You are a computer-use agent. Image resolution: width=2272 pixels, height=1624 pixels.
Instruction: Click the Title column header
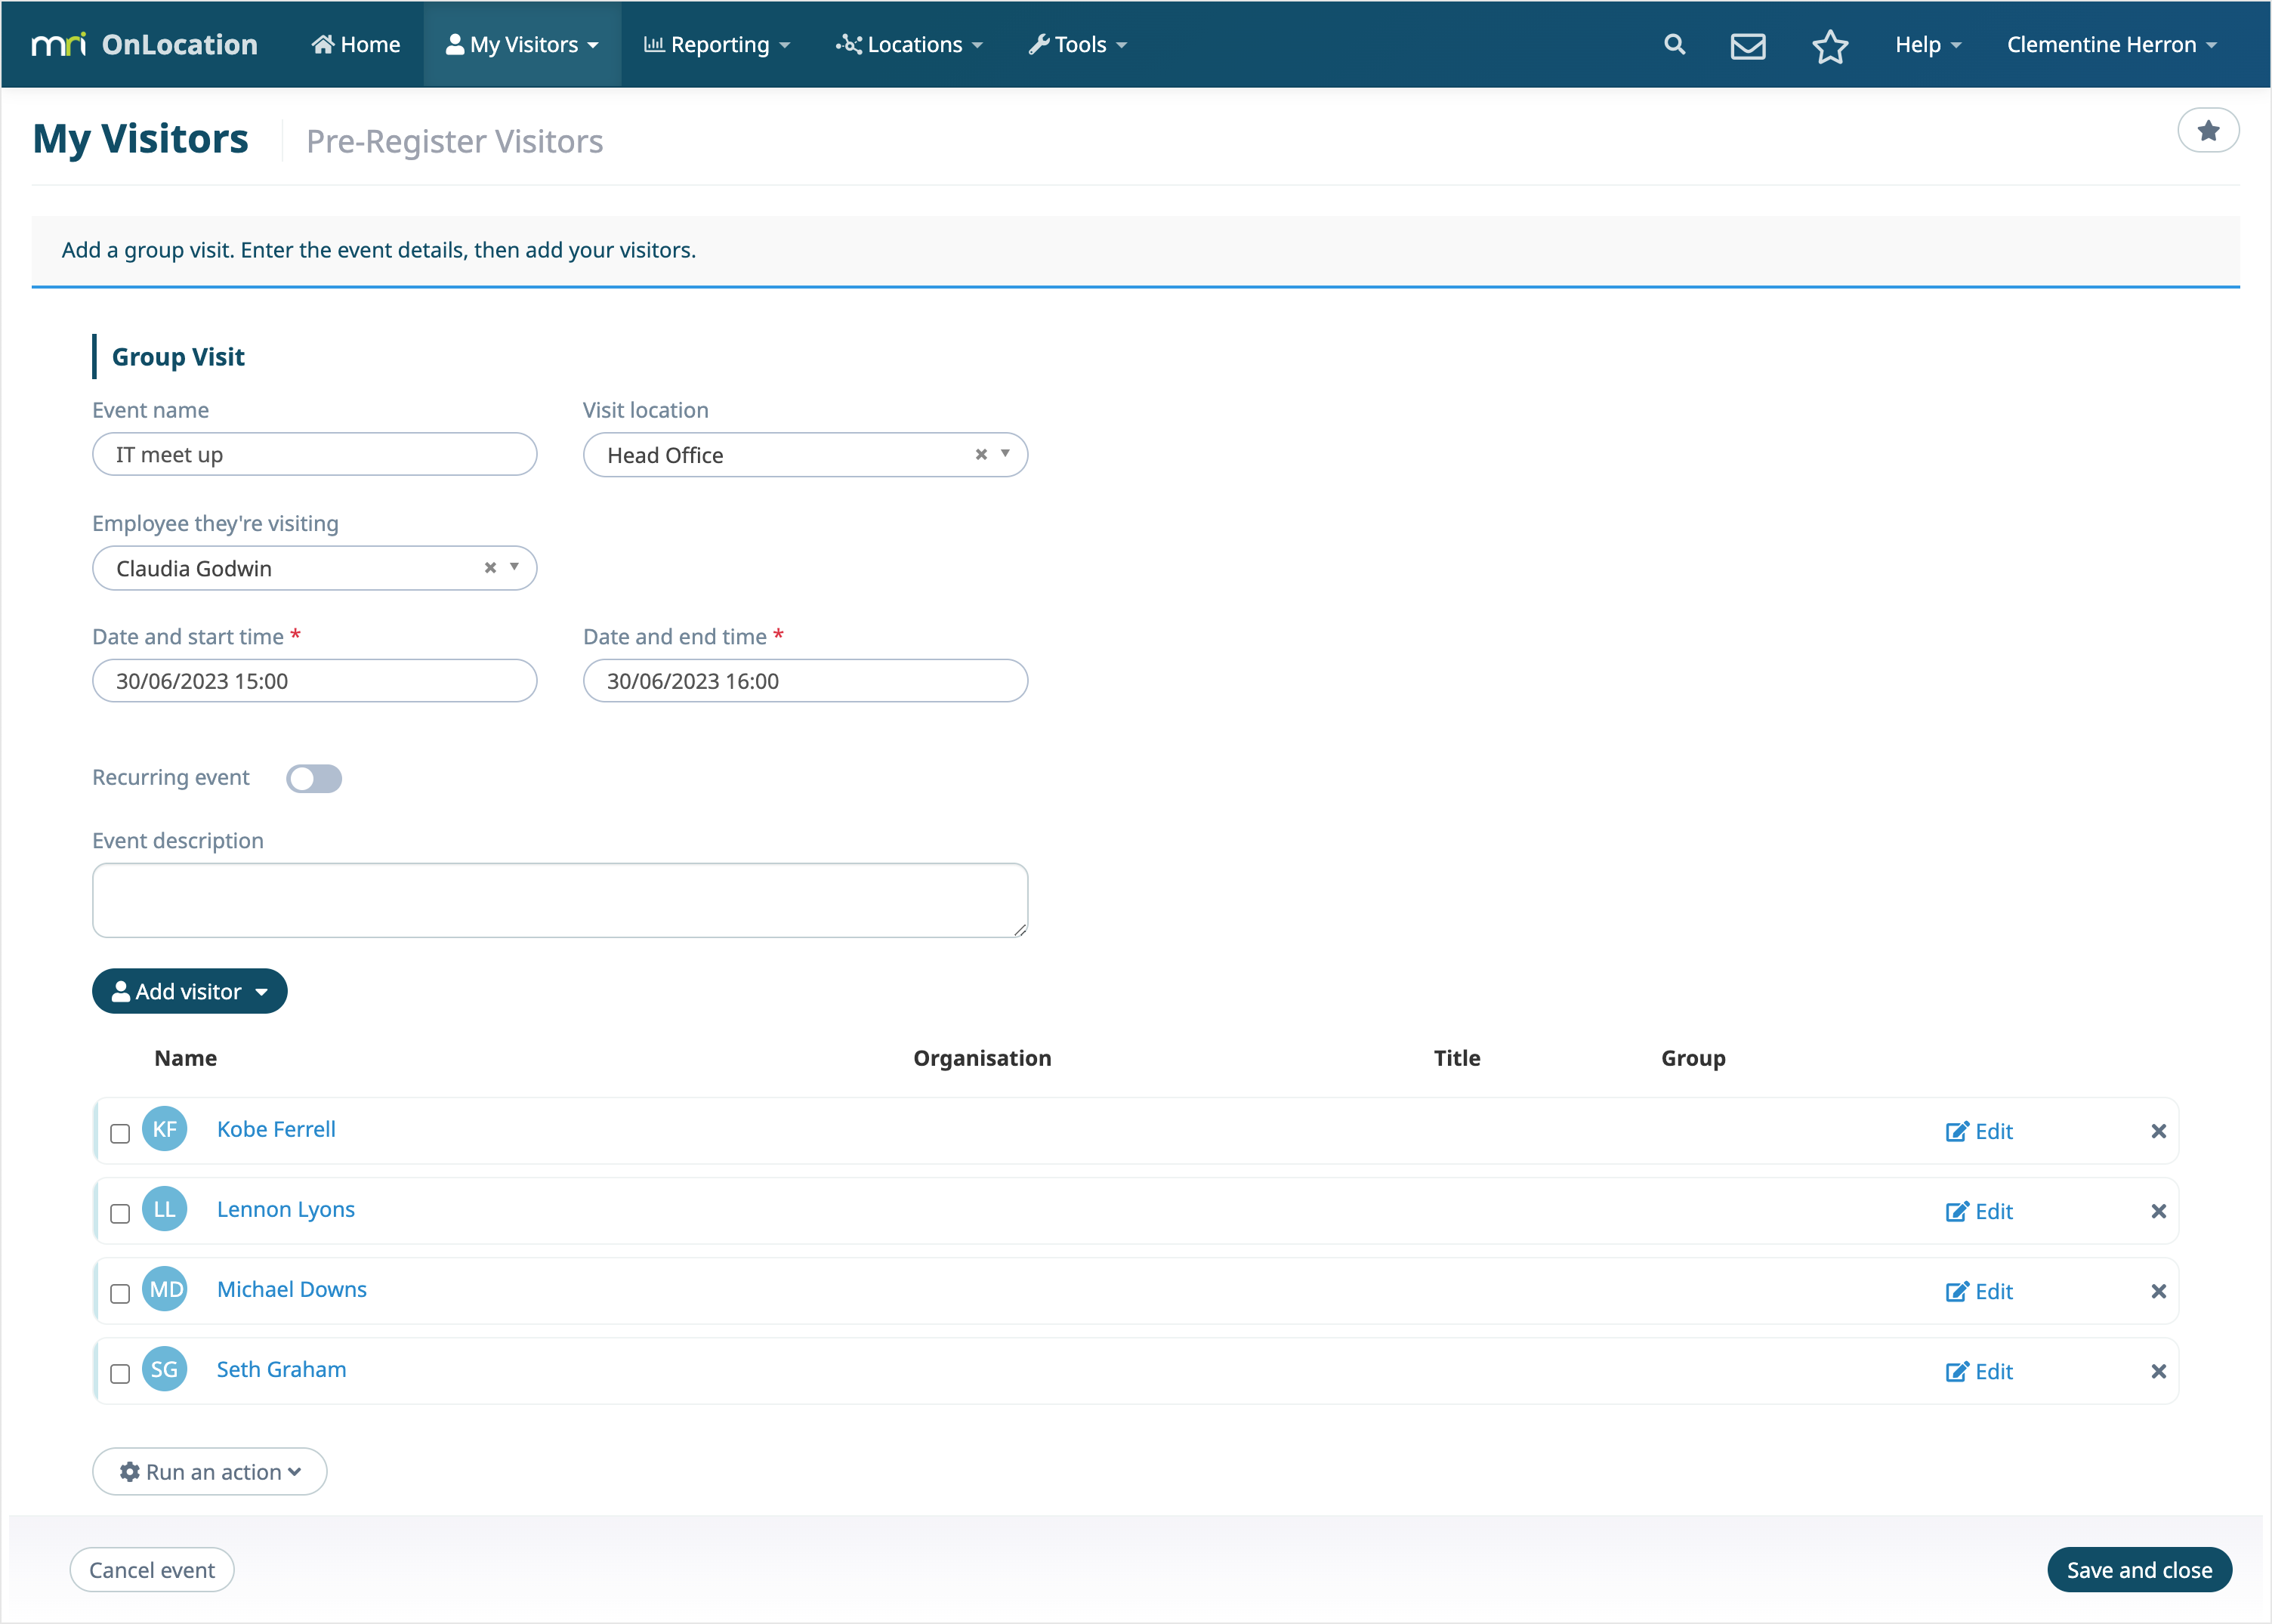coord(1457,1058)
